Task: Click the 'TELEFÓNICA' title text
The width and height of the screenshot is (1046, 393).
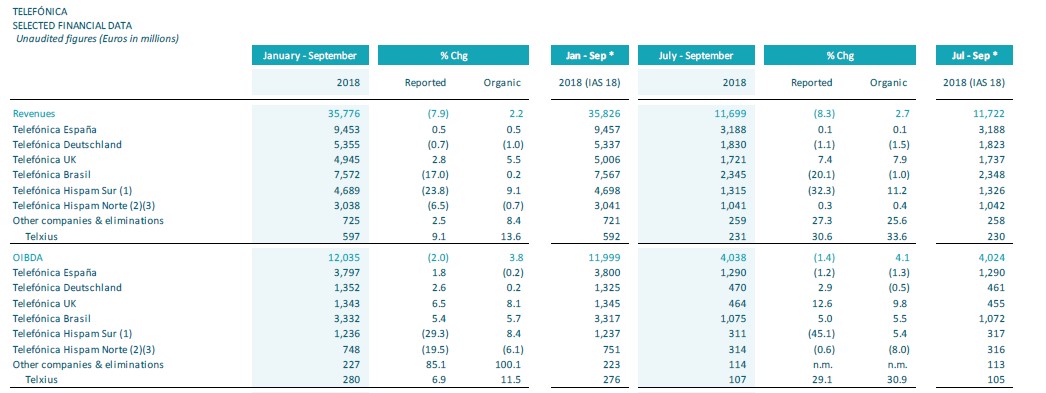Action: pyautogui.click(x=39, y=12)
